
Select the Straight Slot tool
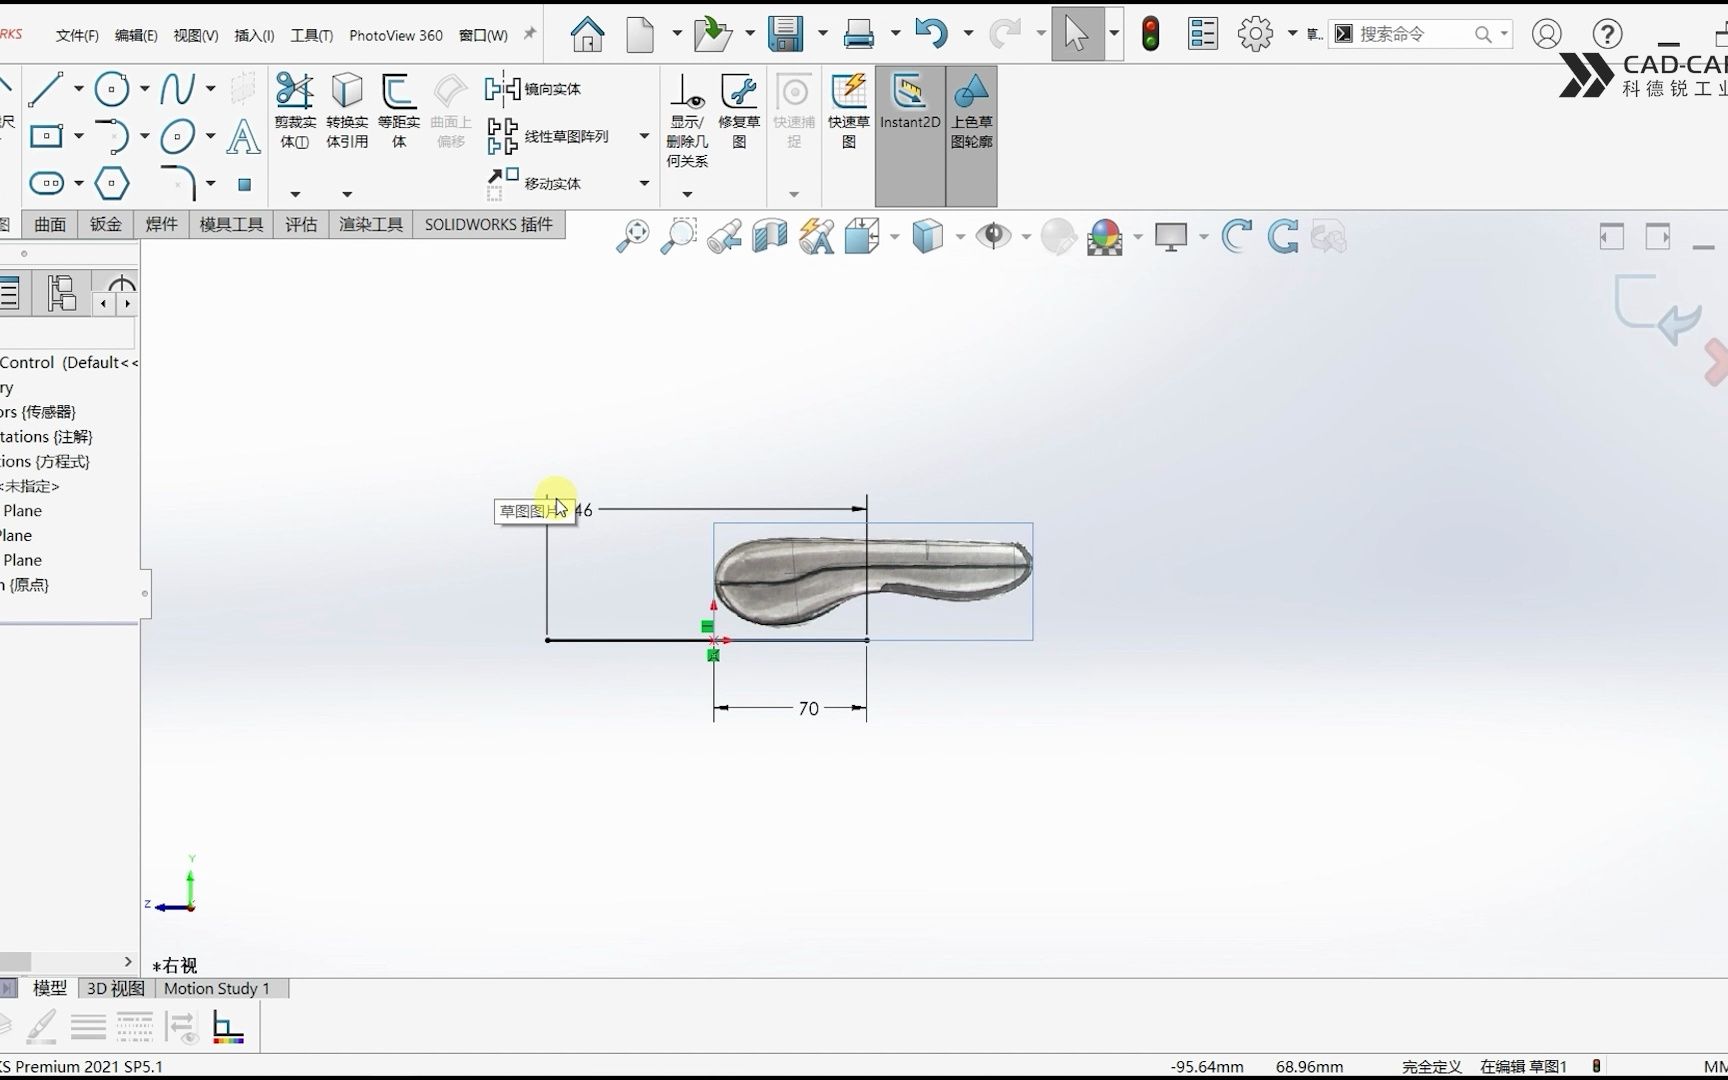[46, 183]
